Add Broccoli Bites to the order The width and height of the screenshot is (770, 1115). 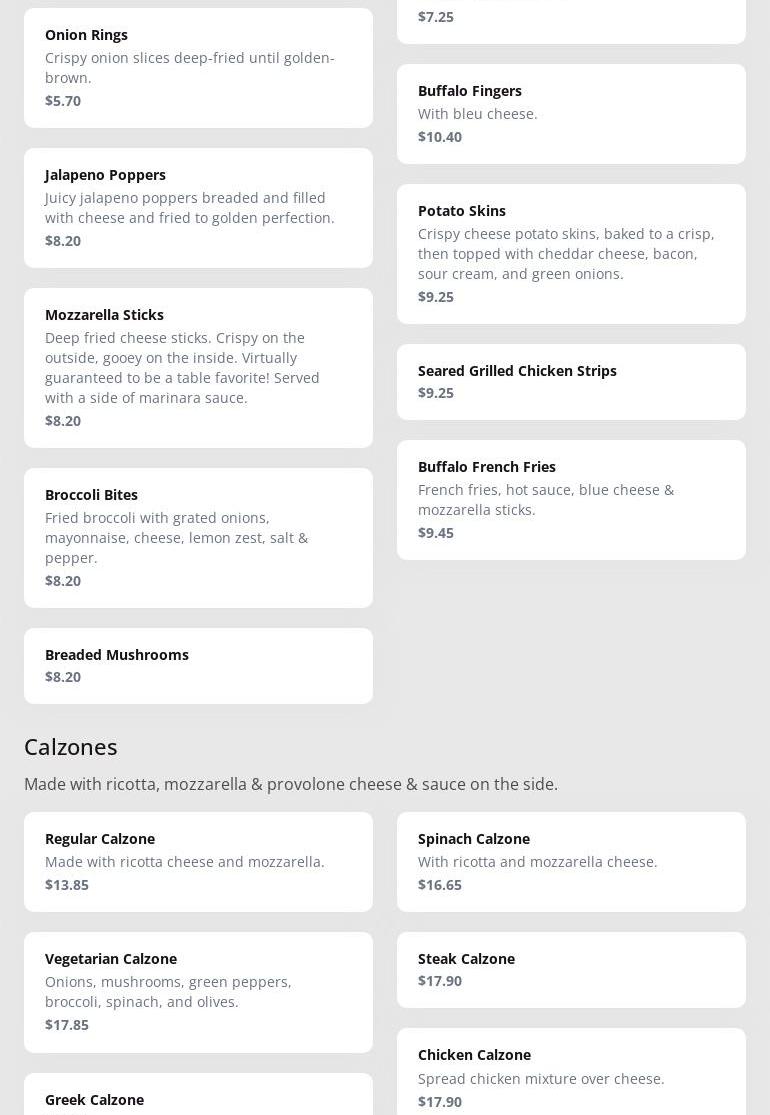[198, 538]
